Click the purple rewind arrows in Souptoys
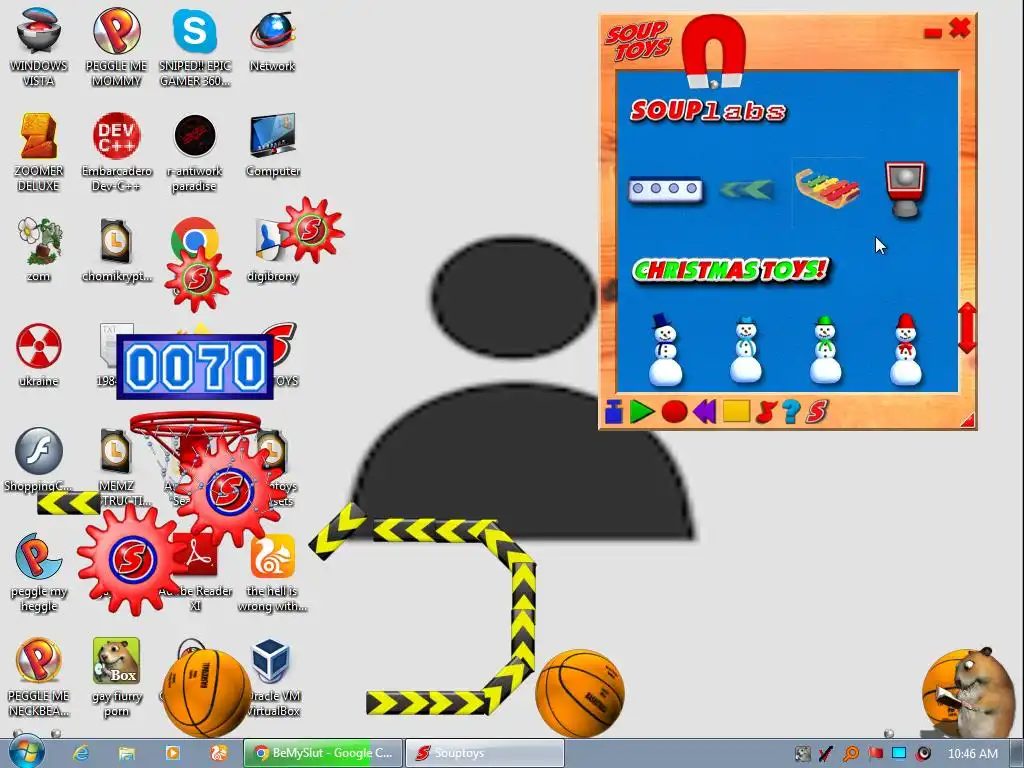Screen dimensions: 1024x768 click(x=704, y=412)
